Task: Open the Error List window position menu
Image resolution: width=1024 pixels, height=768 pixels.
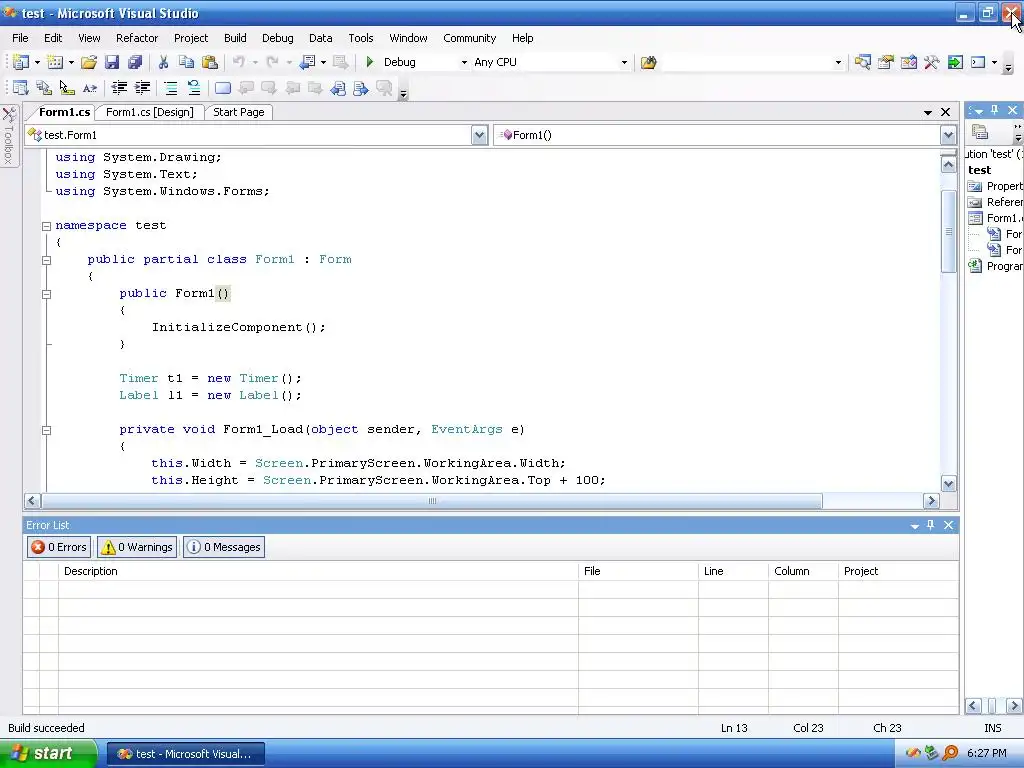Action: pyautogui.click(x=914, y=526)
